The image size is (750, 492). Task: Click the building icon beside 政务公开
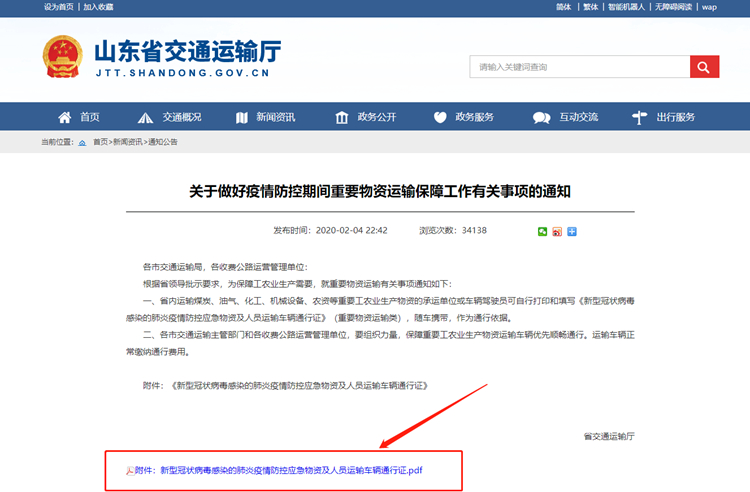tap(342, 117)
